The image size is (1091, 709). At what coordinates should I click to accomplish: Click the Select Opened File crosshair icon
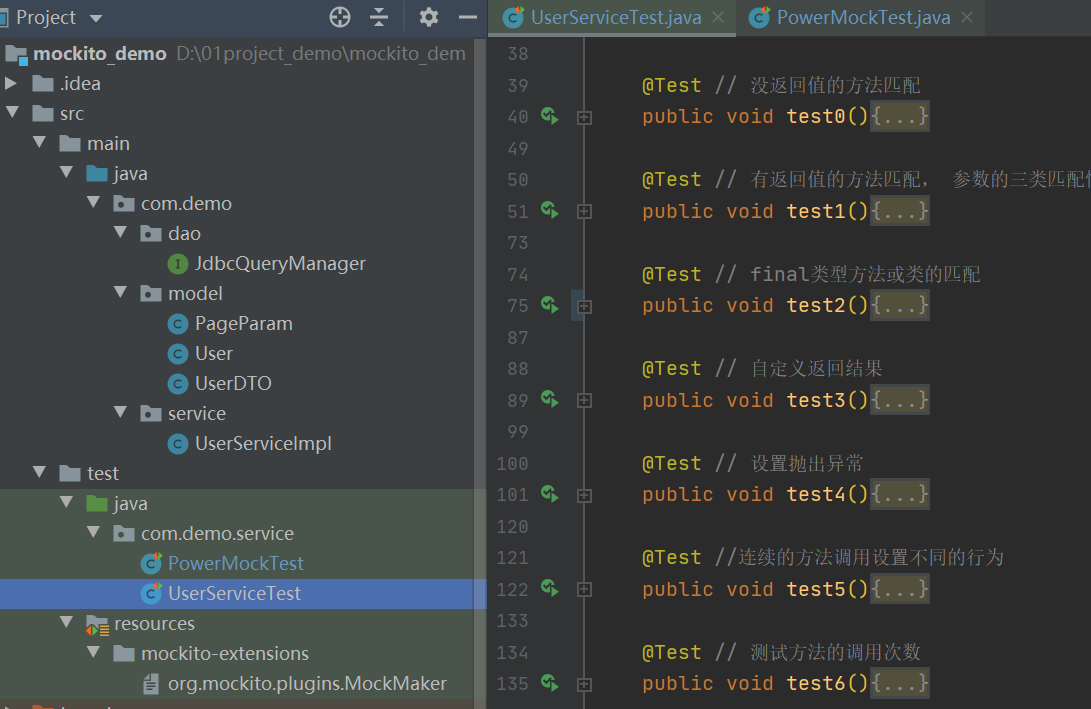pos(339,17)
